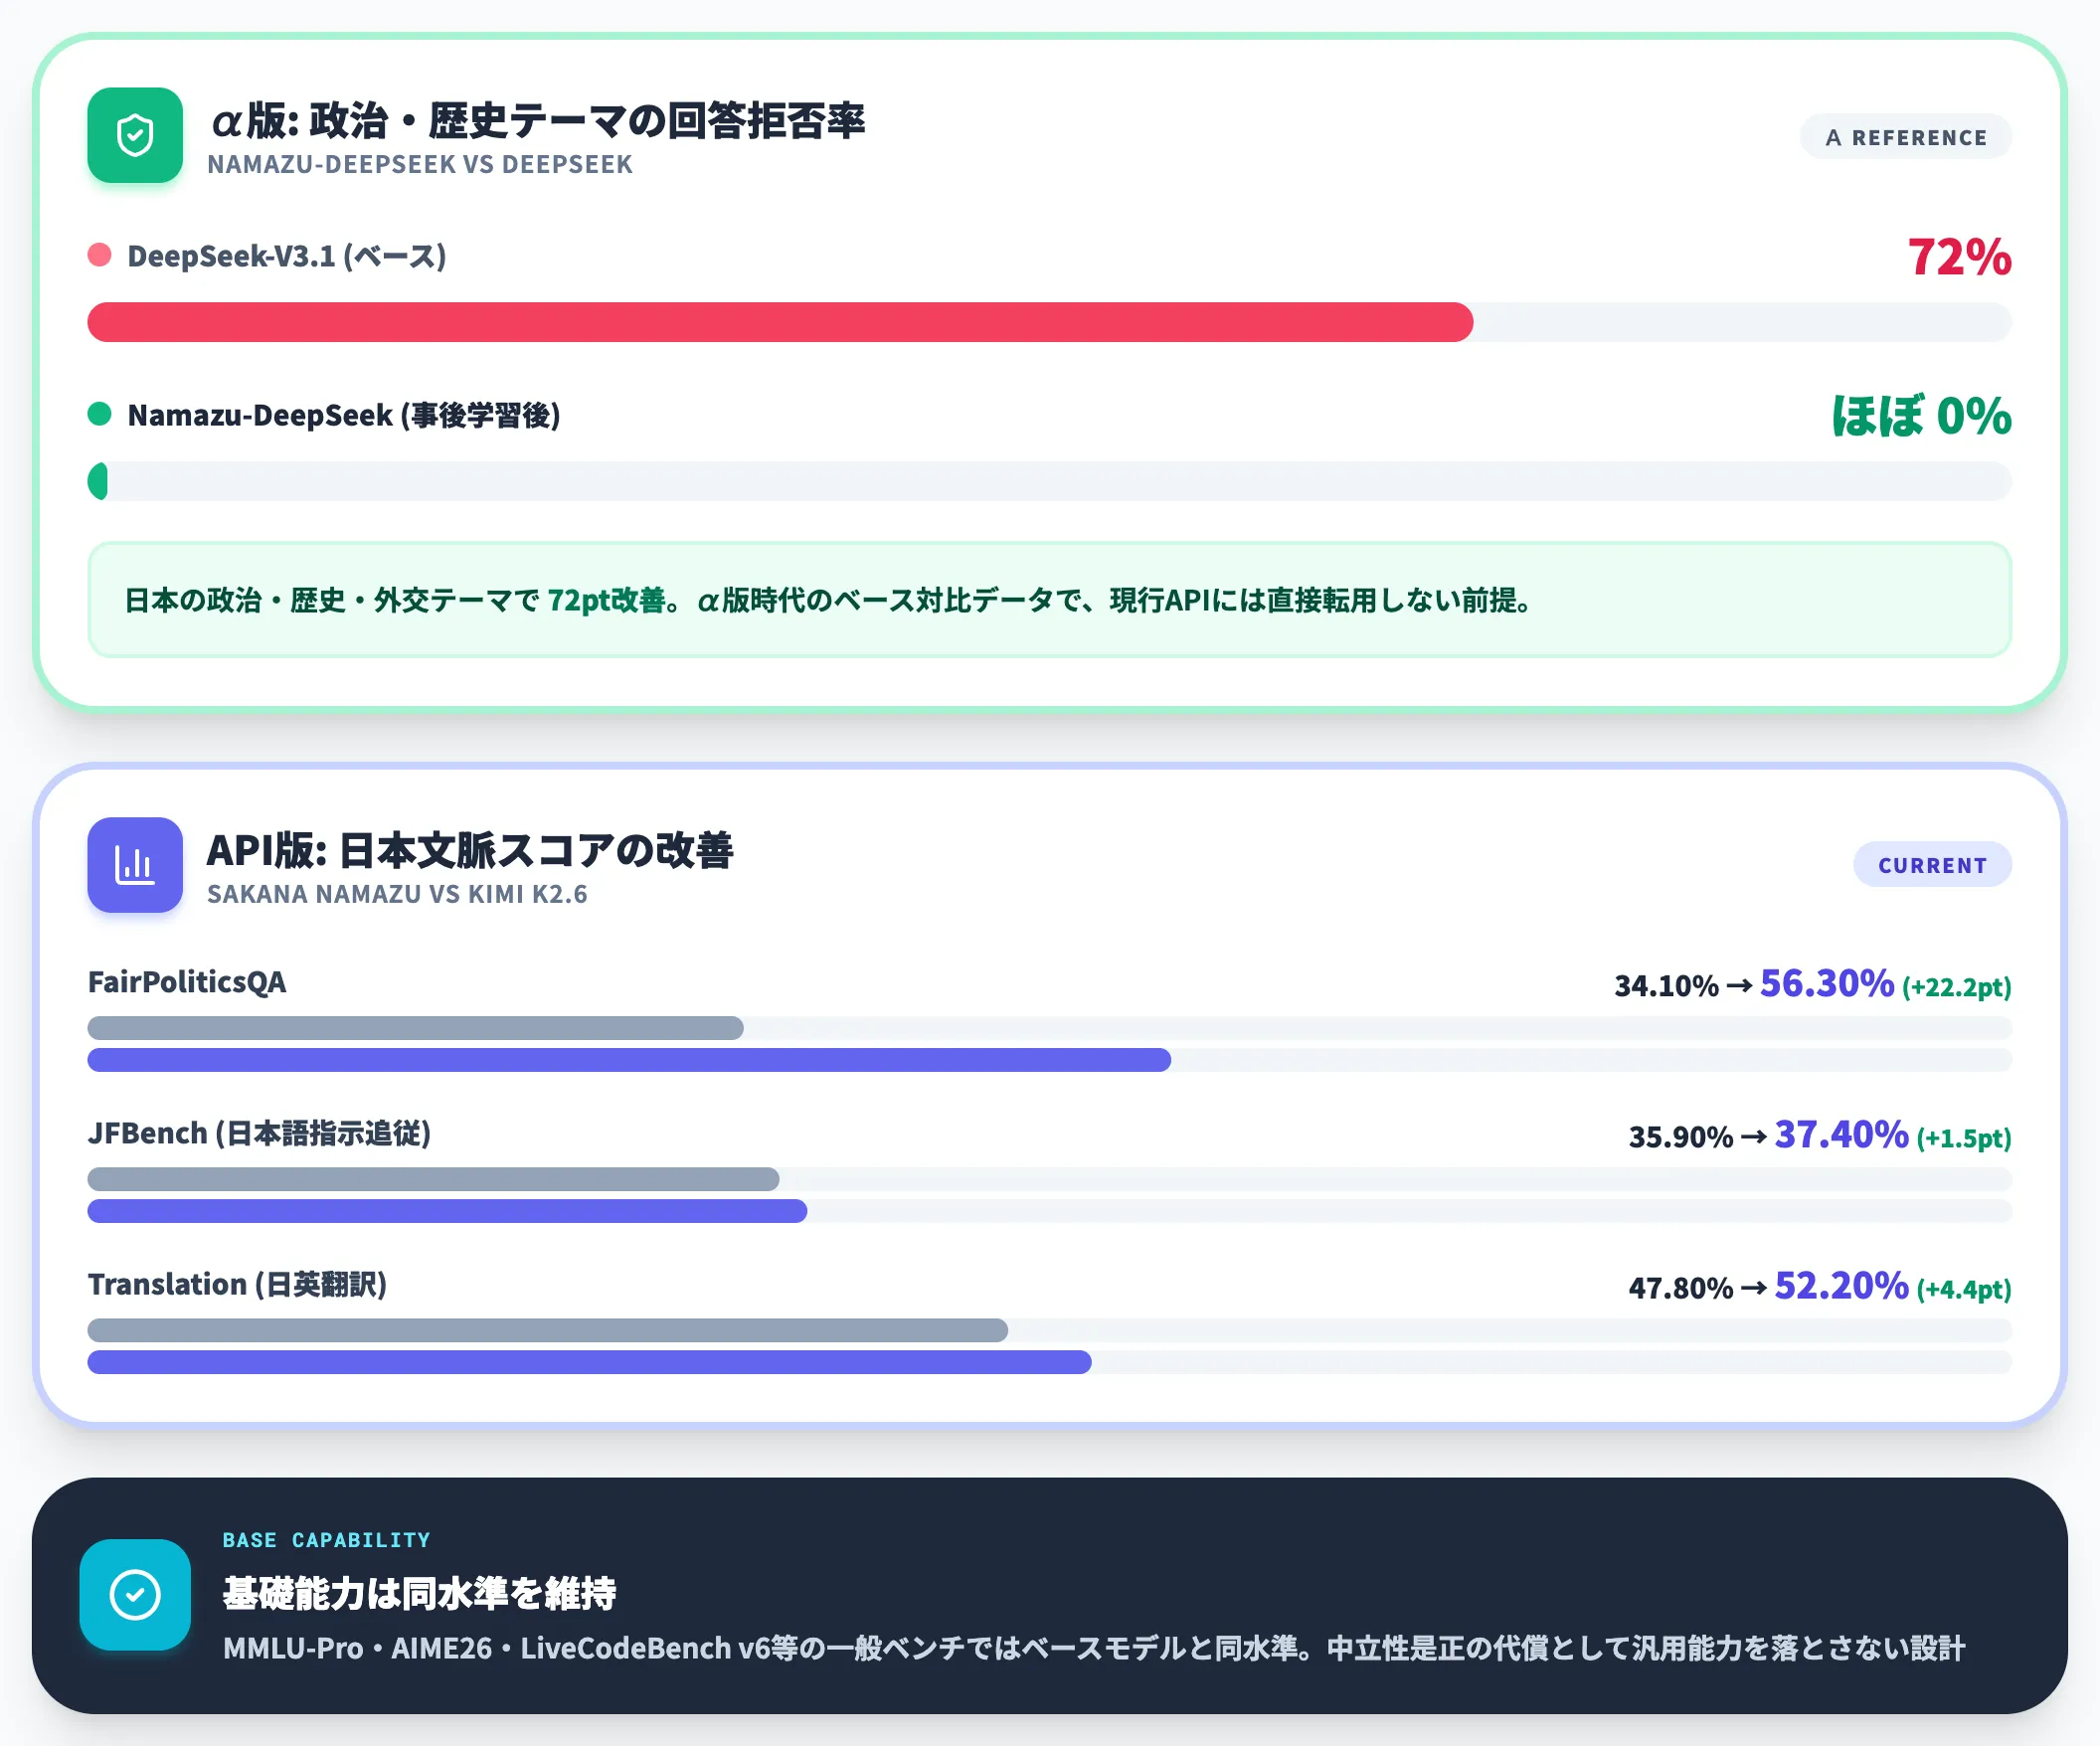Click the MMLU-Pro・AIME26 description line
The image size is (2100, 1746).
click(1094, 1648)
